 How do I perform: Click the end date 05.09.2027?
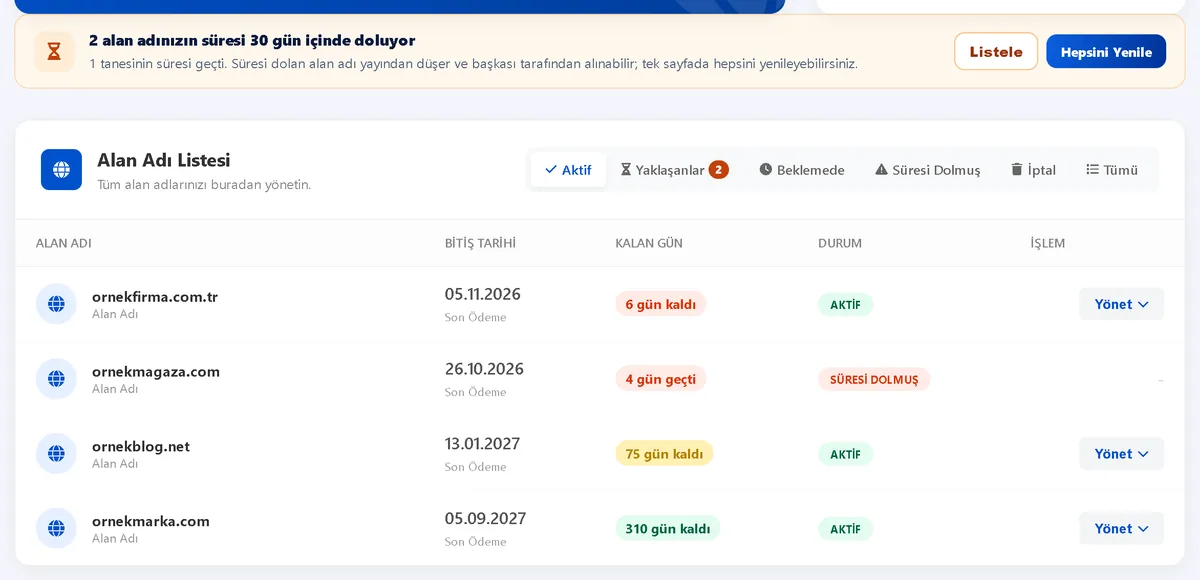tap(485, 519)
